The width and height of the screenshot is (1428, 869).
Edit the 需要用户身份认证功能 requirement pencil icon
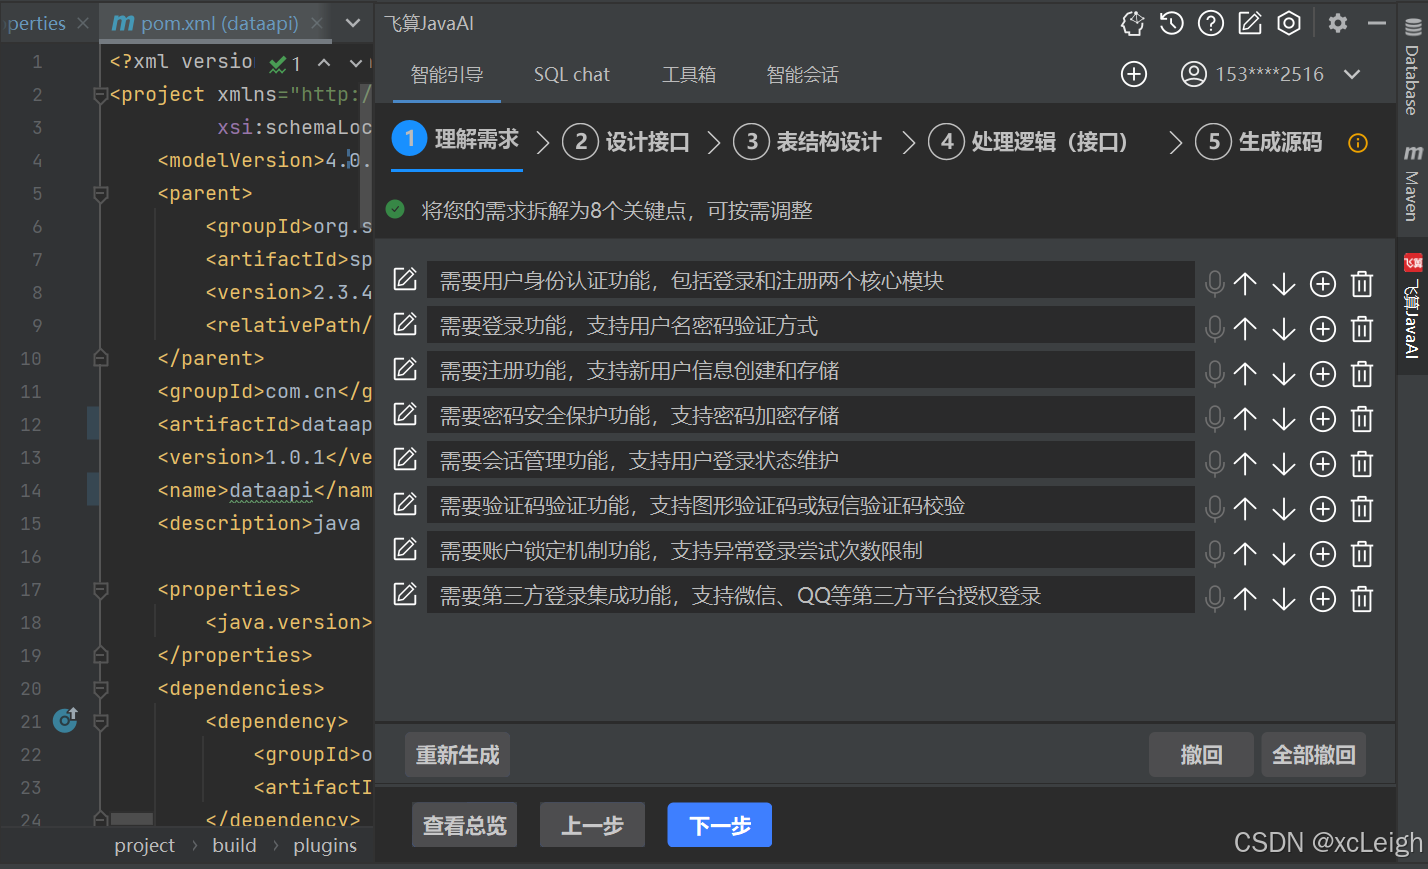pyautogui.click(x=405, y=279)
